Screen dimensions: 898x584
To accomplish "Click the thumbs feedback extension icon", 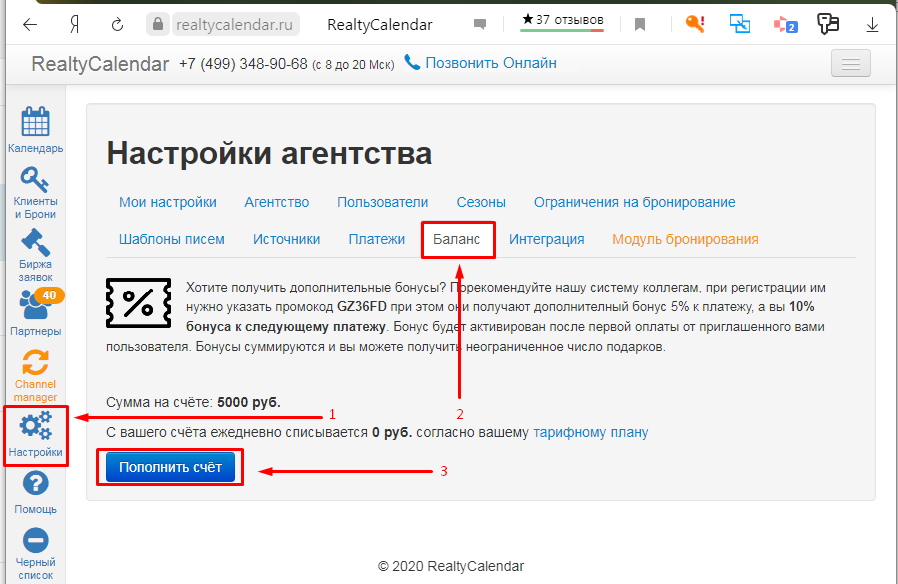I will 828,24.
